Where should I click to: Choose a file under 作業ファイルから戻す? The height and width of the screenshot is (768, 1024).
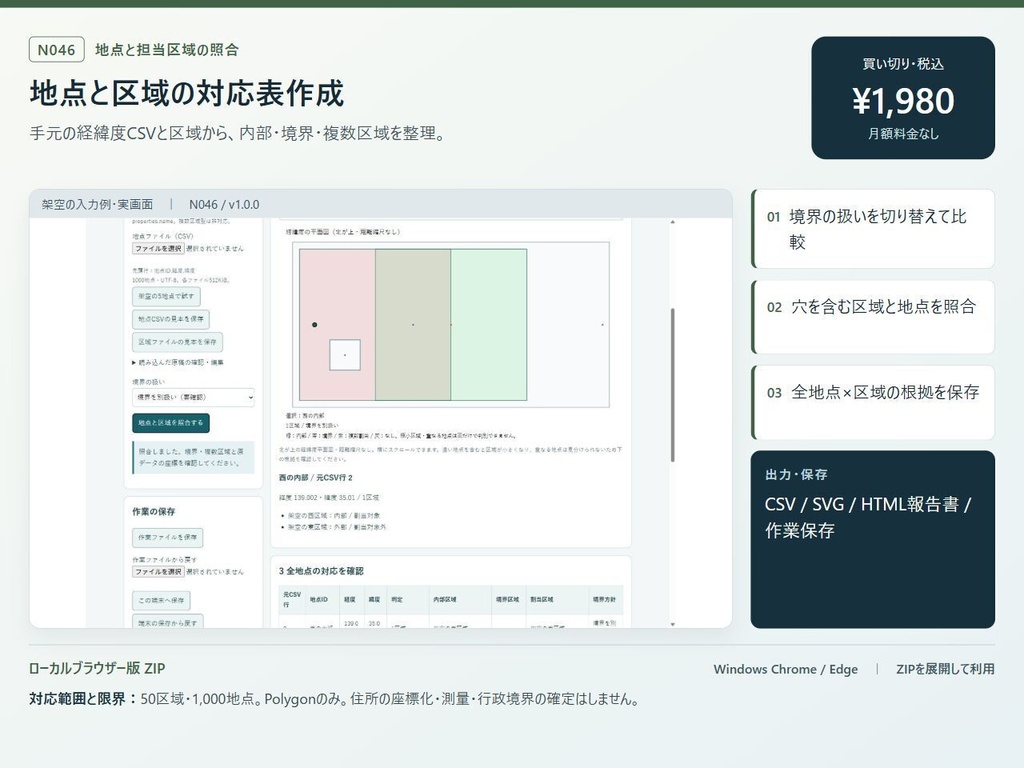(158, 571)
